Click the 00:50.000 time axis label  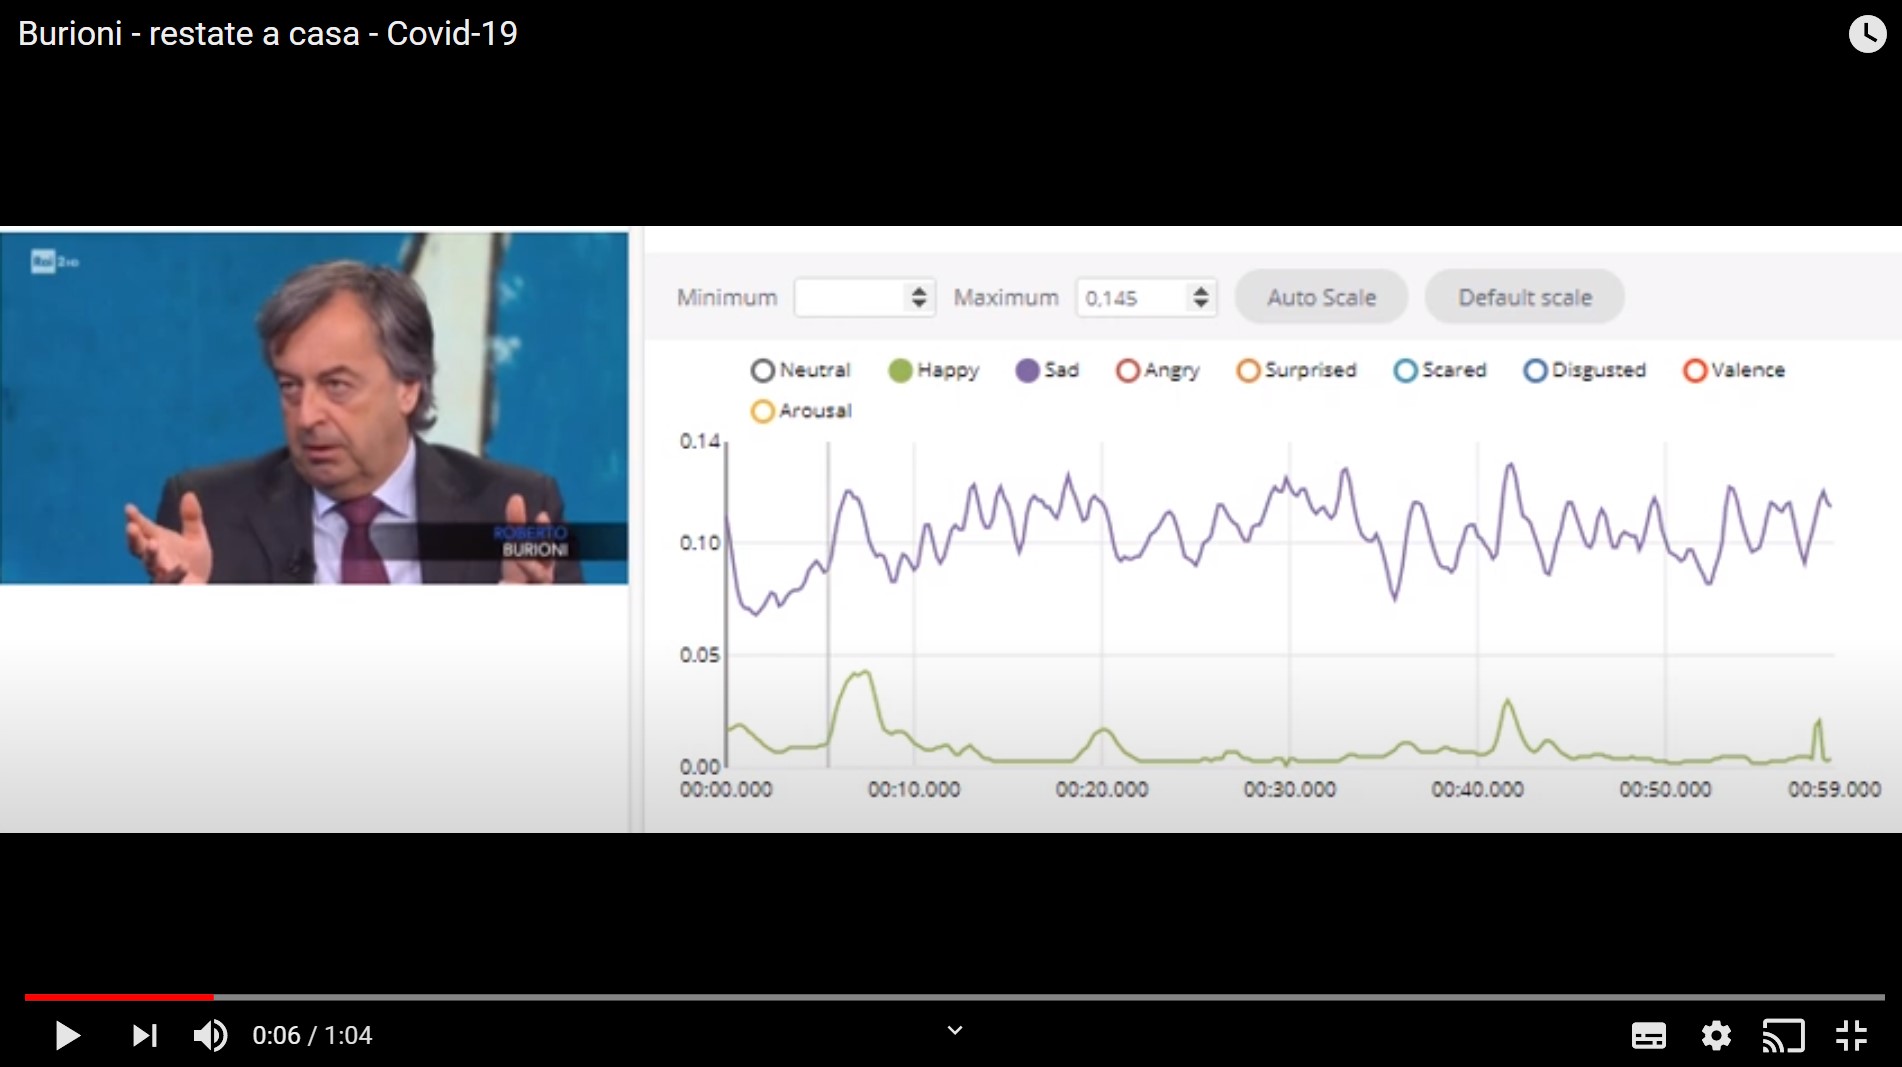tap(1665, 789)
